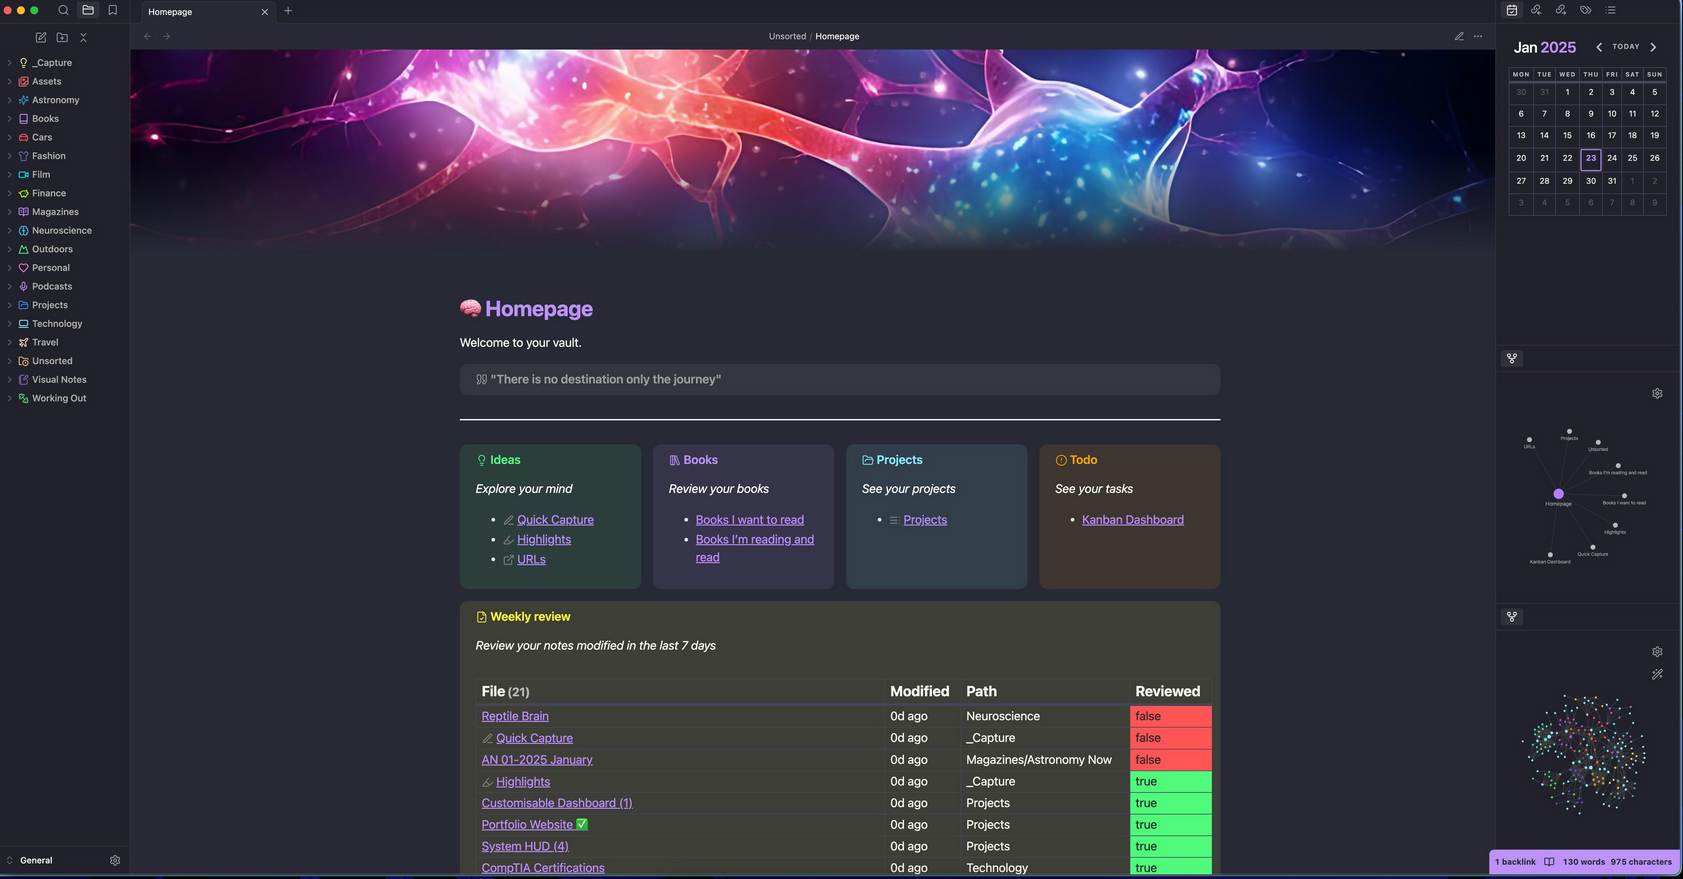Navigate back with the left arrow

[x=147, y=36]
